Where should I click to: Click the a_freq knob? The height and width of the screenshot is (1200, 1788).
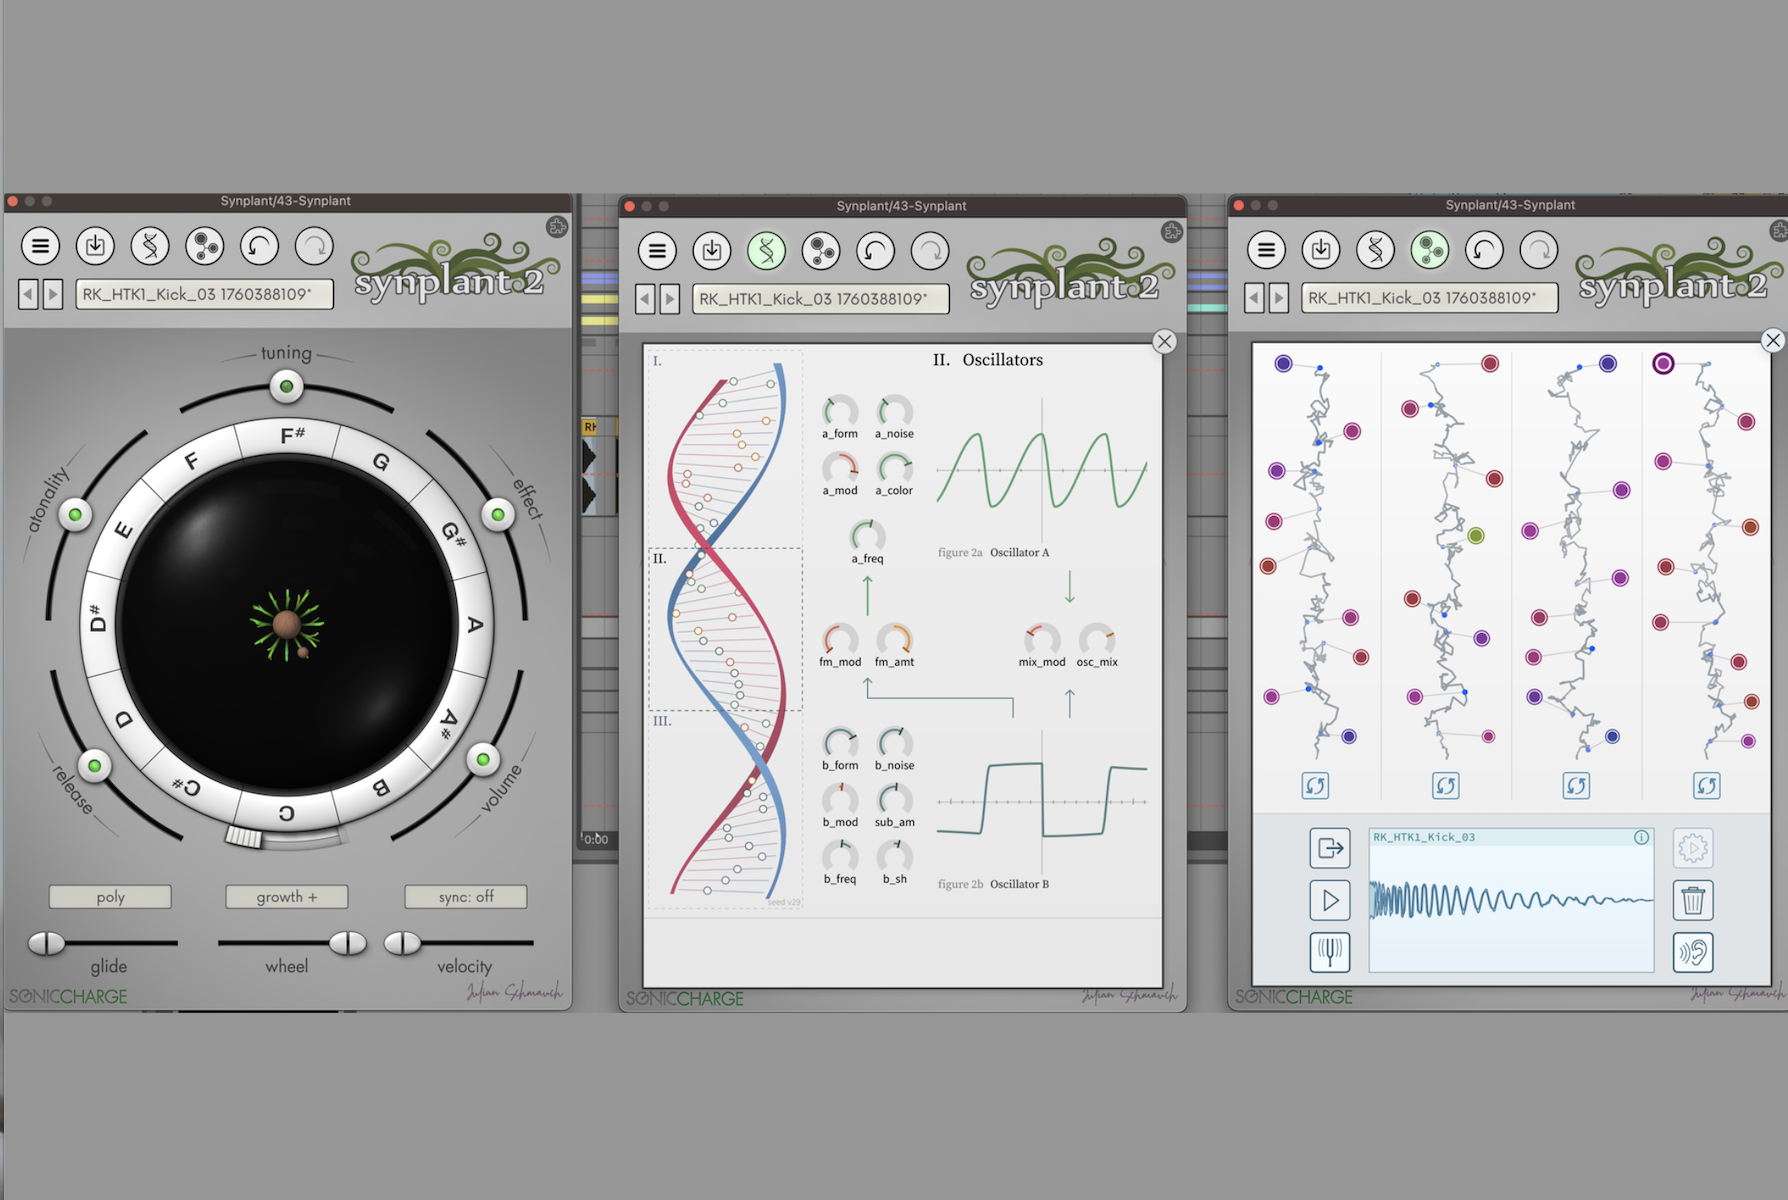click(867, 536)
